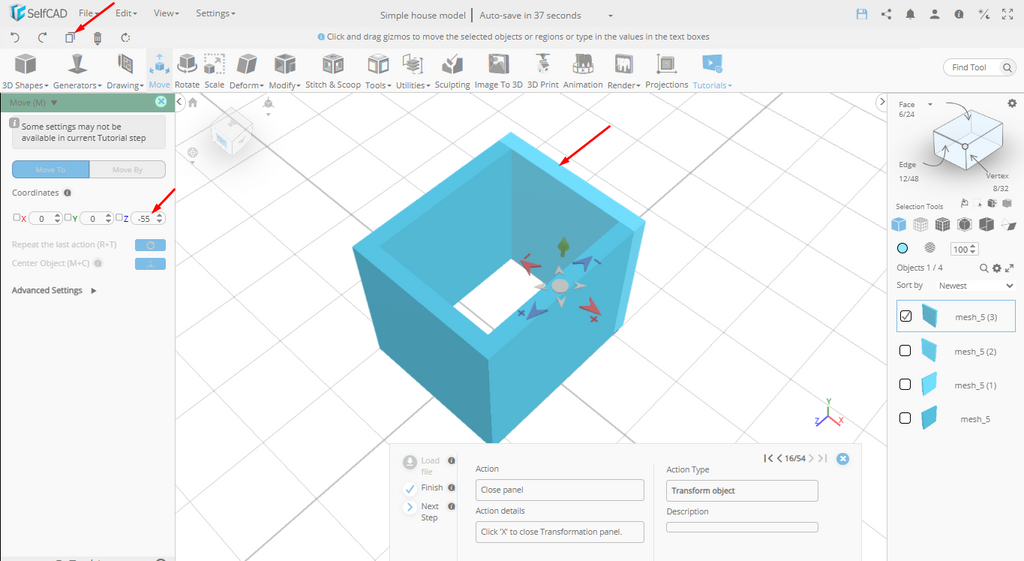Viewport: 1024px width, 561px height.
Task: Uncheck the mesh_5 (3) checkbox
Action: coord(905,316)
